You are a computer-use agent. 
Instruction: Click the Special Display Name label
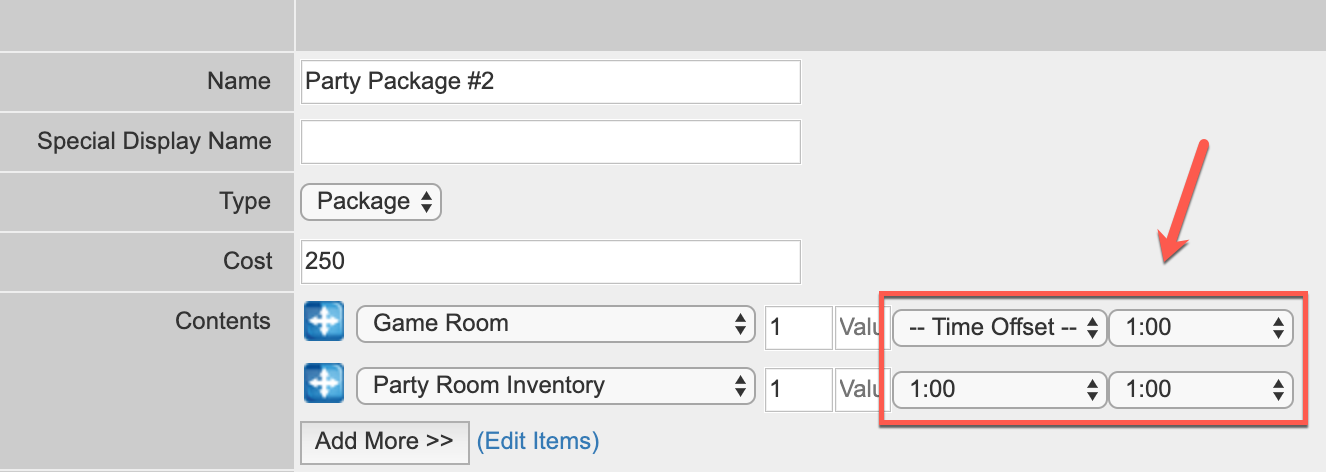coord(154,141)
